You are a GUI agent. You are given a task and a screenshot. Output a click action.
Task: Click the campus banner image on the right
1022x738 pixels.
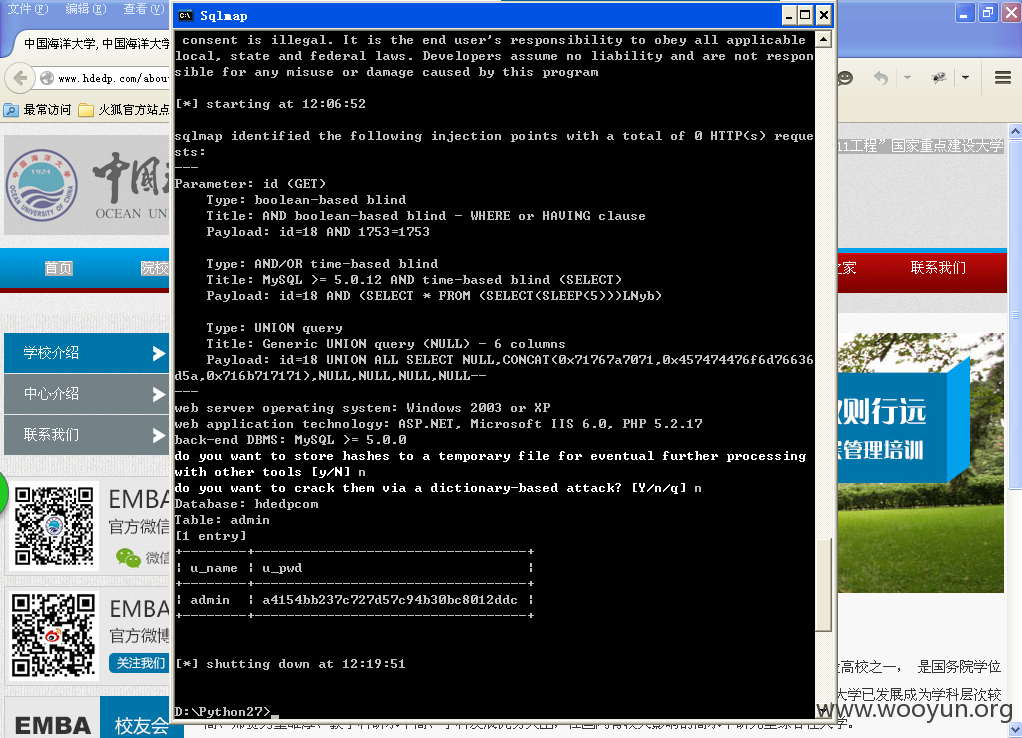920,463
